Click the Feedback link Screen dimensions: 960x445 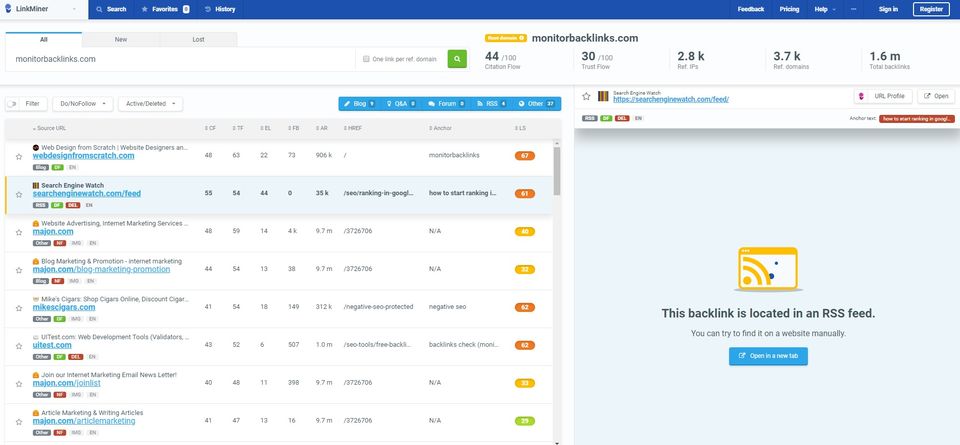pyautogui.click(x=751, y=9)
